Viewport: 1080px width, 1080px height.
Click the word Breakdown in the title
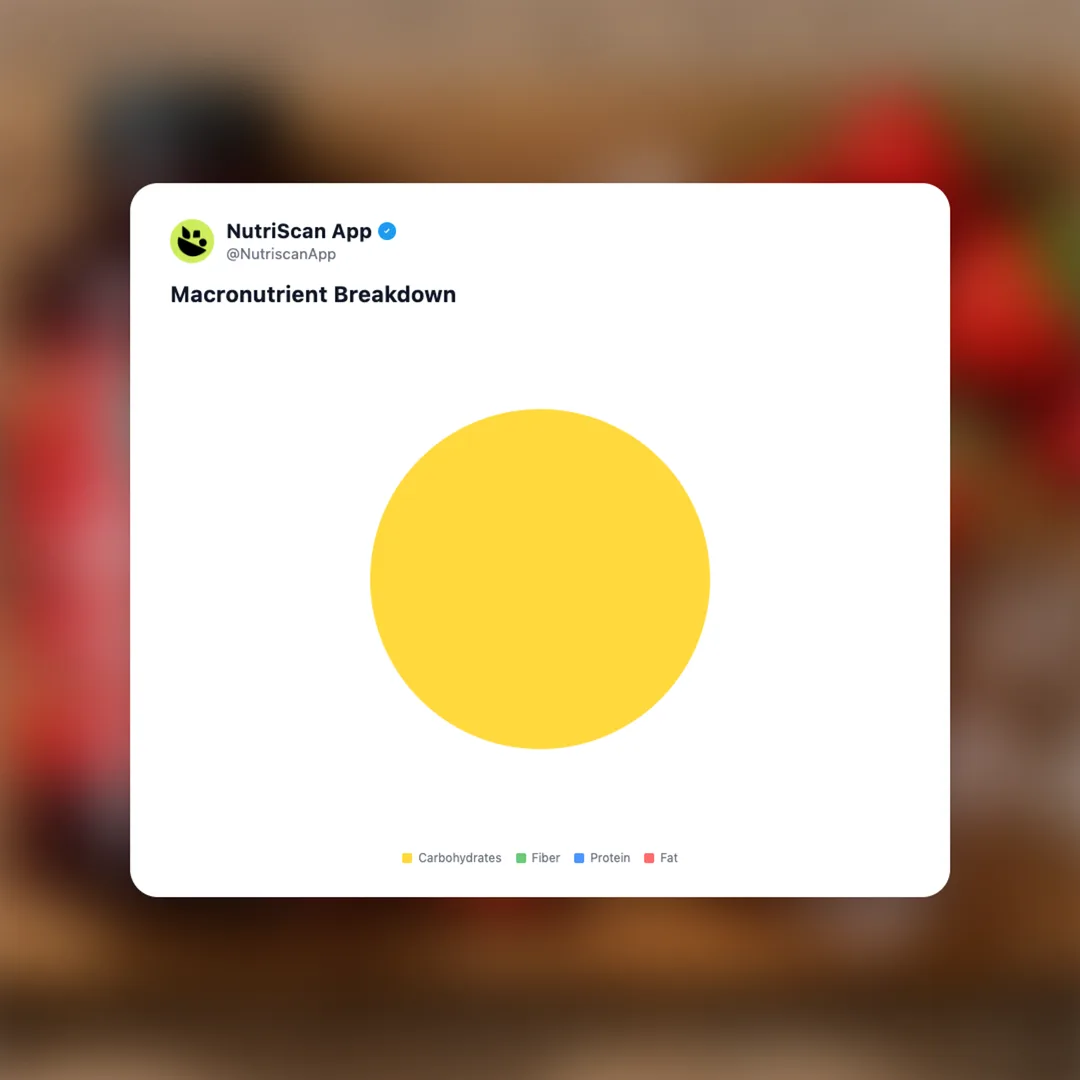click(395, 295)
